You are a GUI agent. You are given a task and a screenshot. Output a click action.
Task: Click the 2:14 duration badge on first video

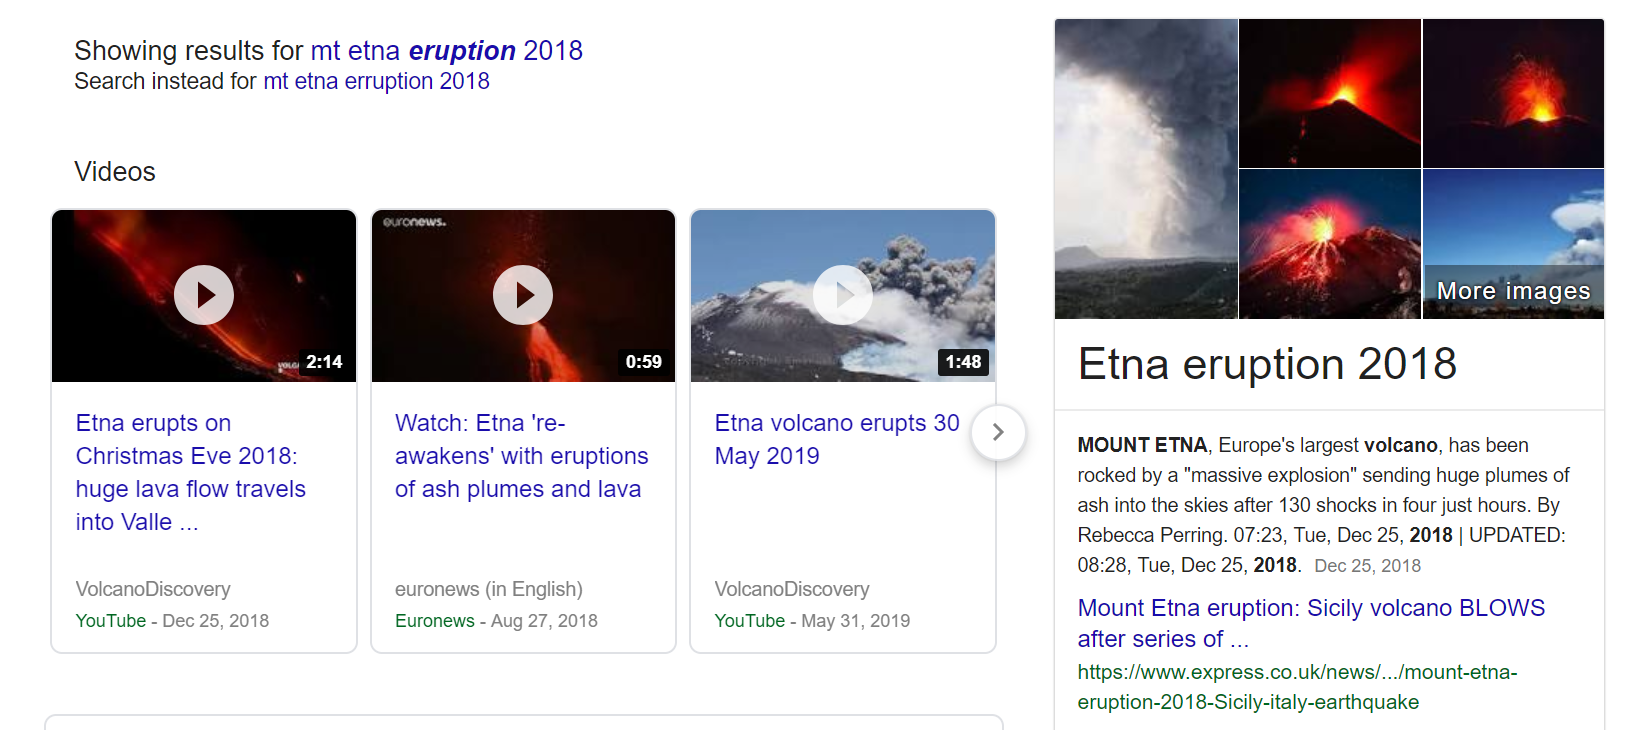click(x=324, y=362)
